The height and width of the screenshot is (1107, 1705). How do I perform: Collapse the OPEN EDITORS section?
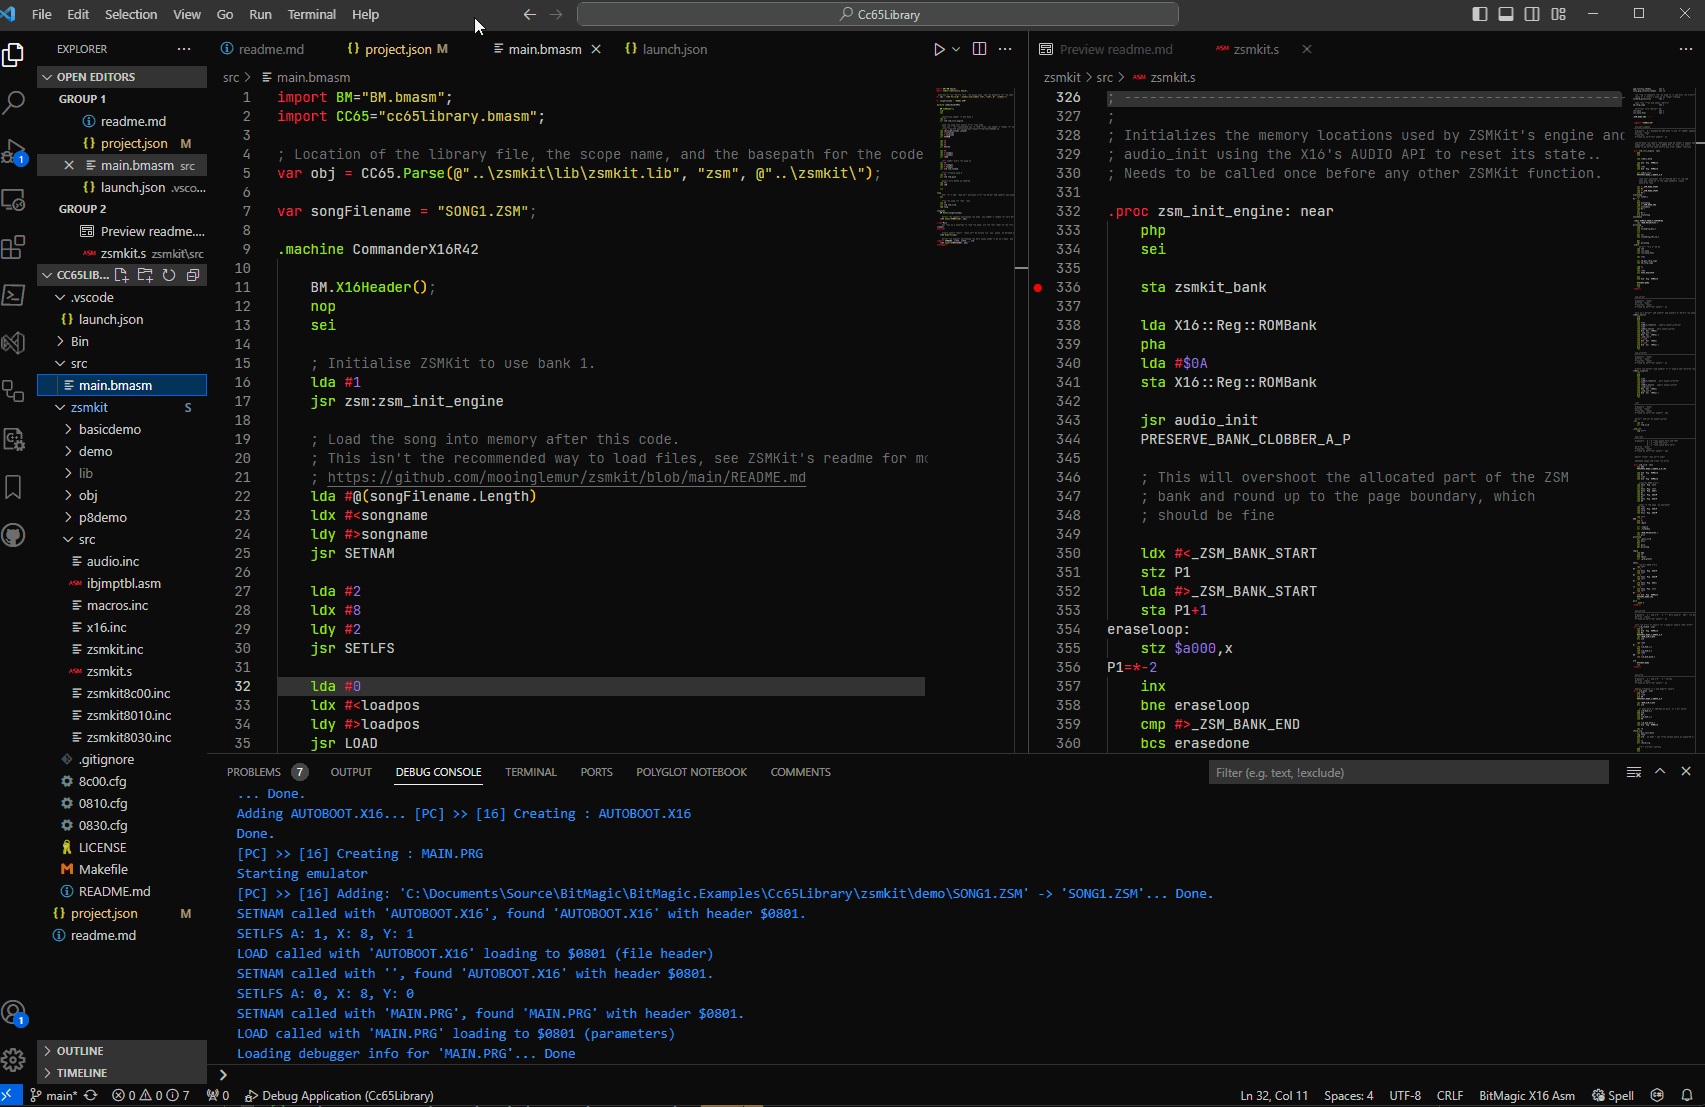pyautogui.click(x=122, y=77)
